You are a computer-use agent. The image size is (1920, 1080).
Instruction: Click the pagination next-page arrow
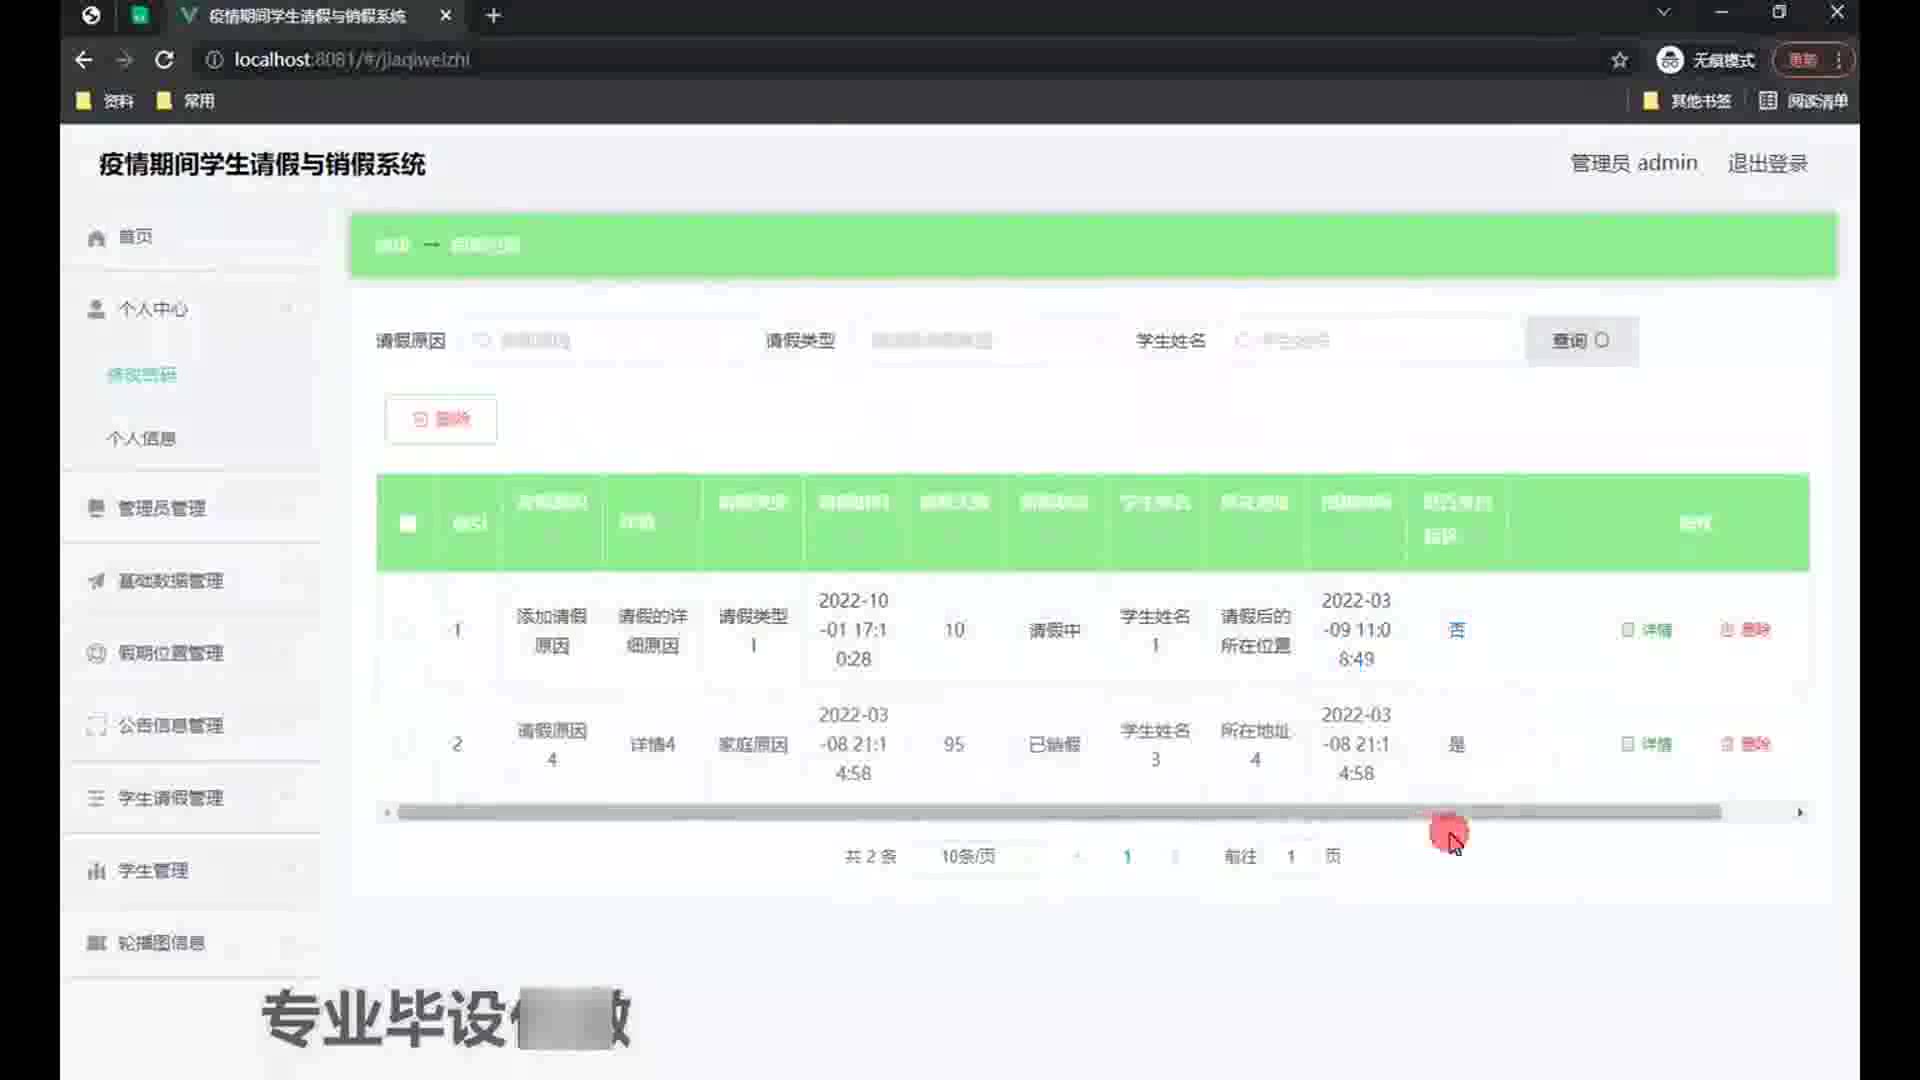[x=1176, y=856]
